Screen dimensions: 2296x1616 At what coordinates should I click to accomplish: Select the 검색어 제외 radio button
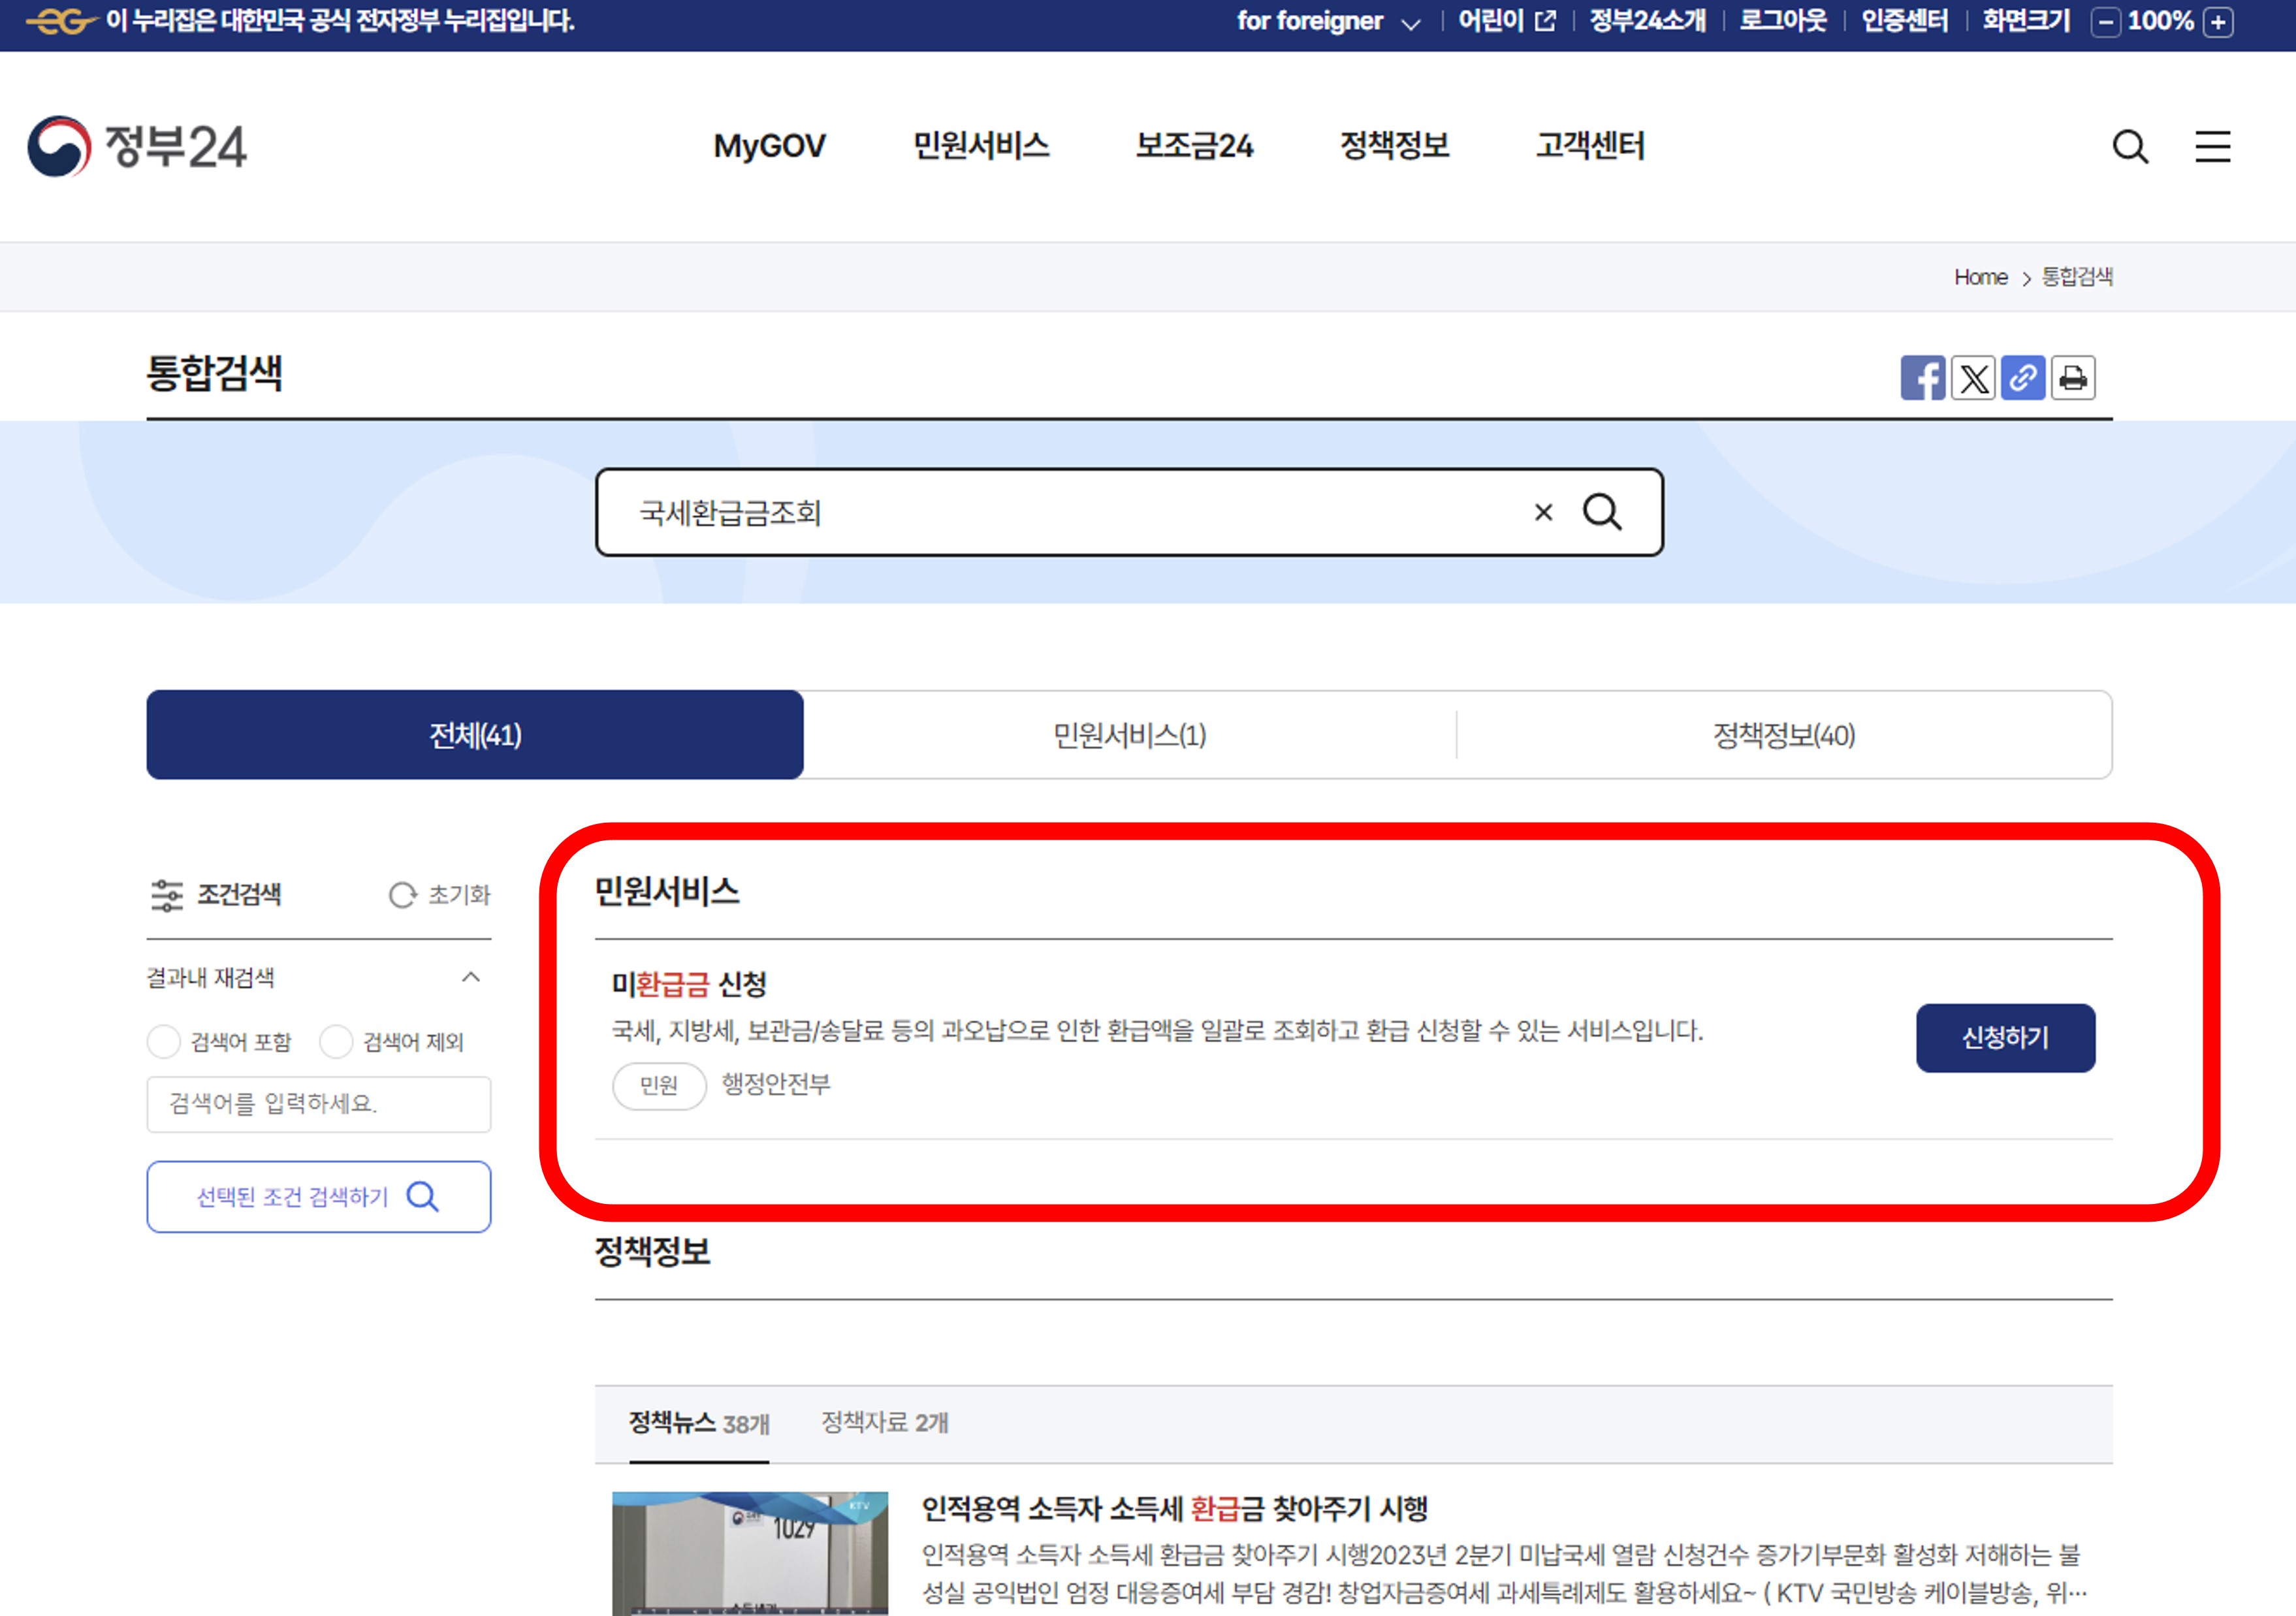tap(337, 1041)
